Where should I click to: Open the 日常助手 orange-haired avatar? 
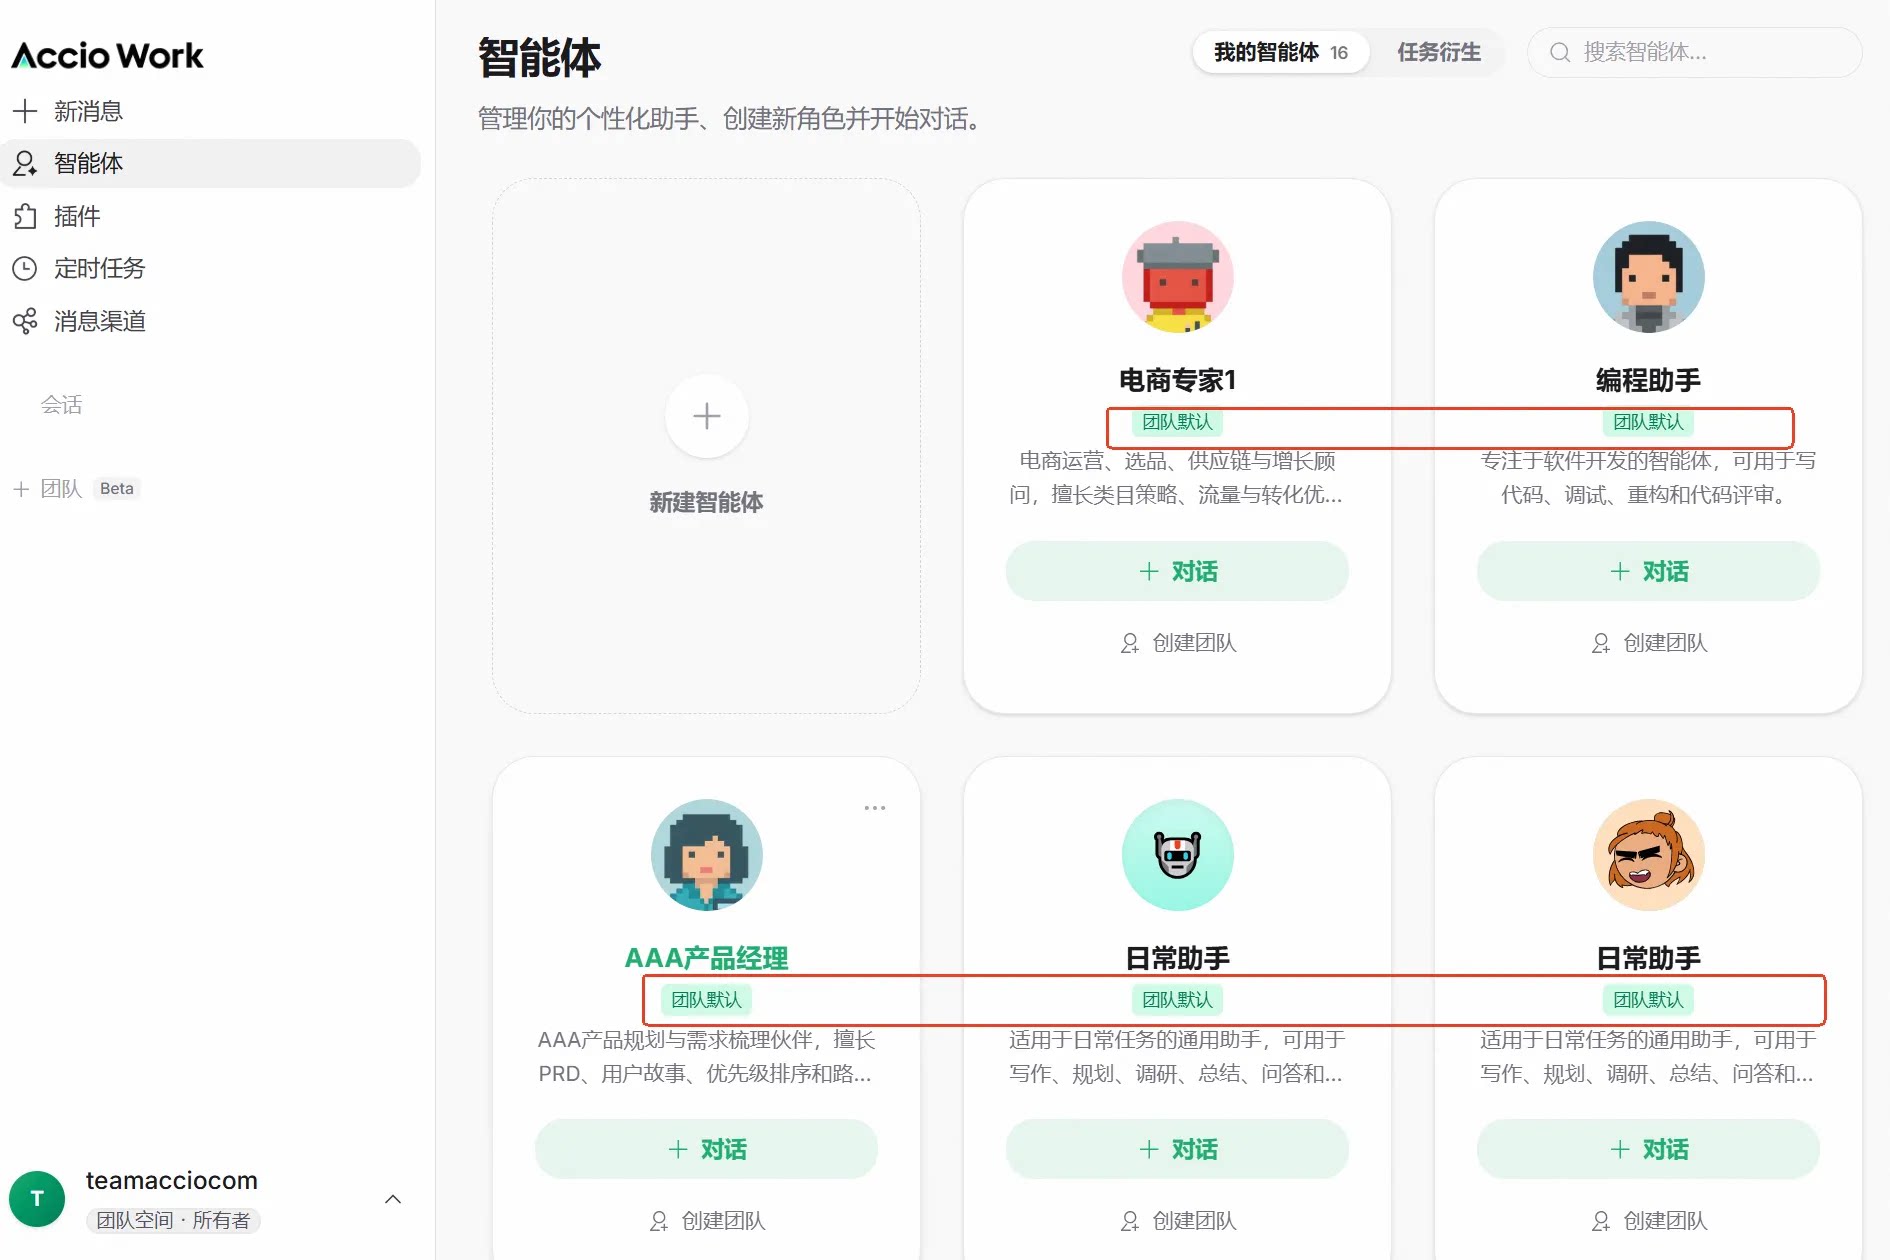coord(1649,855)
